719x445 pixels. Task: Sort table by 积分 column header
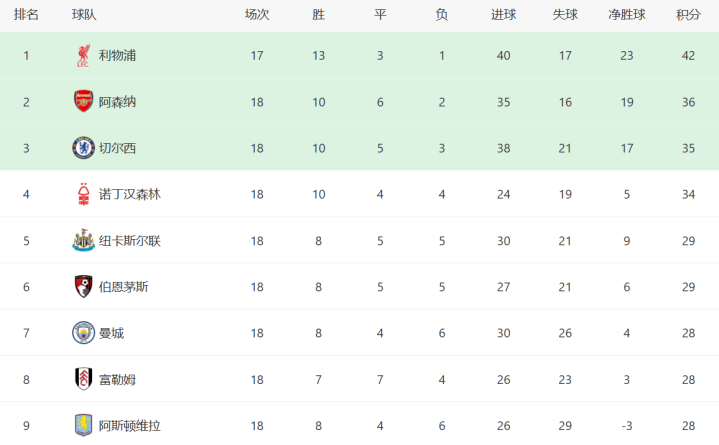click(x=688, y=15)
